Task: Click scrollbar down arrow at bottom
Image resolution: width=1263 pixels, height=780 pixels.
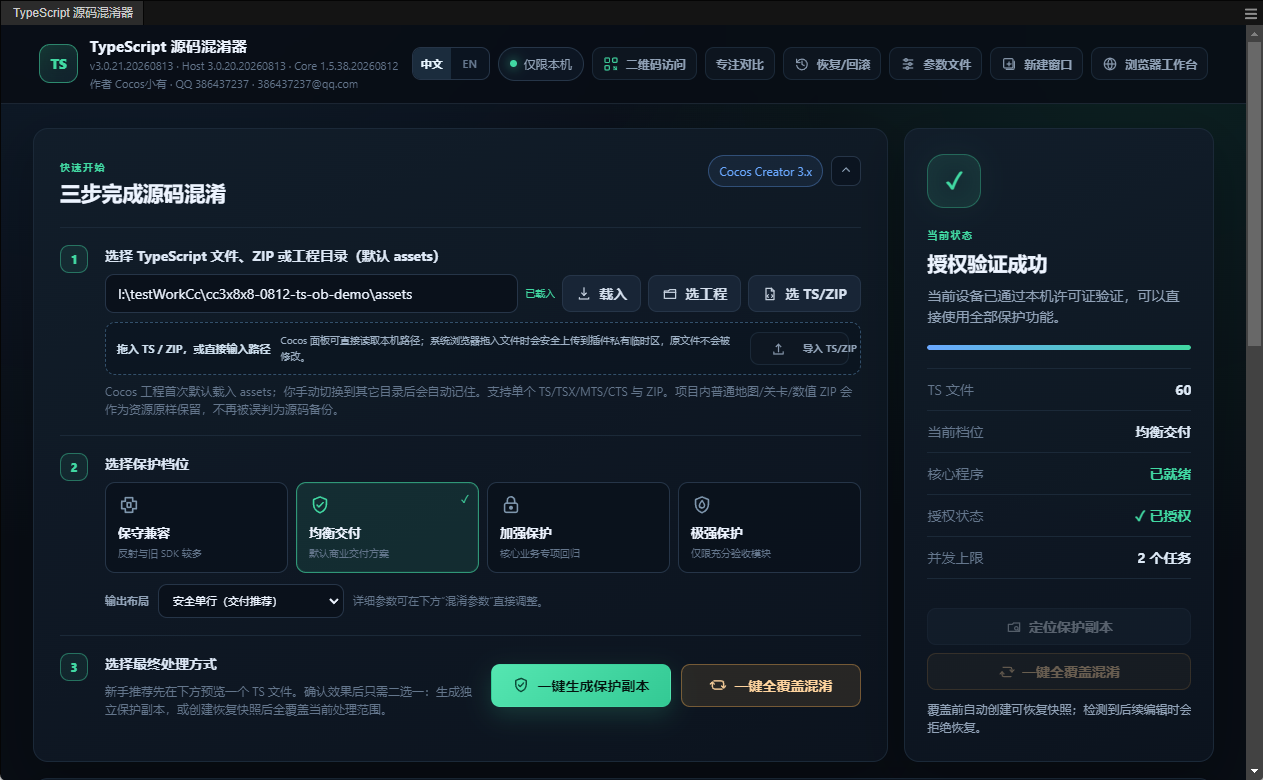Action: pyautogui.click(x=1254, y=772)
